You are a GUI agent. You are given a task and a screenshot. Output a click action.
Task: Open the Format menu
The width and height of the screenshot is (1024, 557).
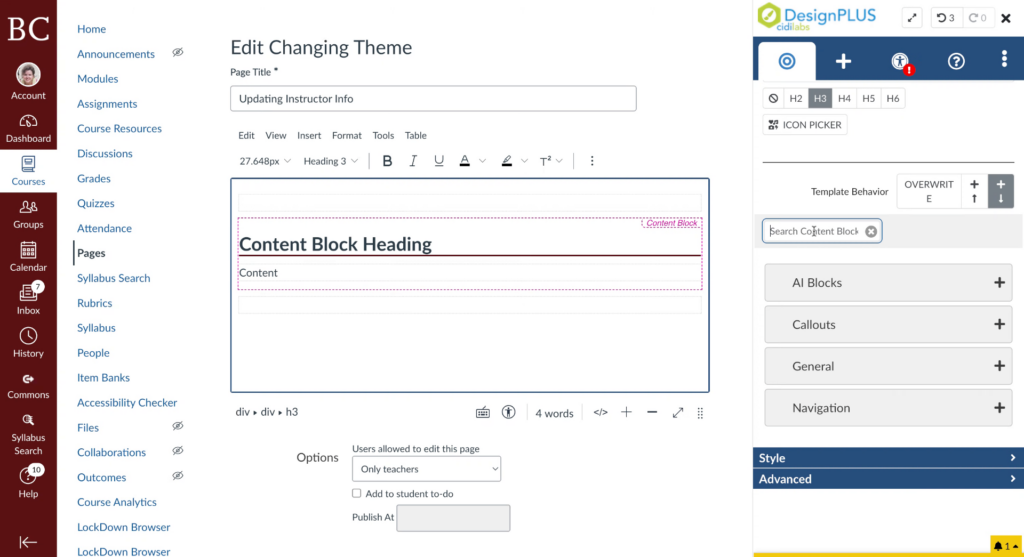click(347, 135)
